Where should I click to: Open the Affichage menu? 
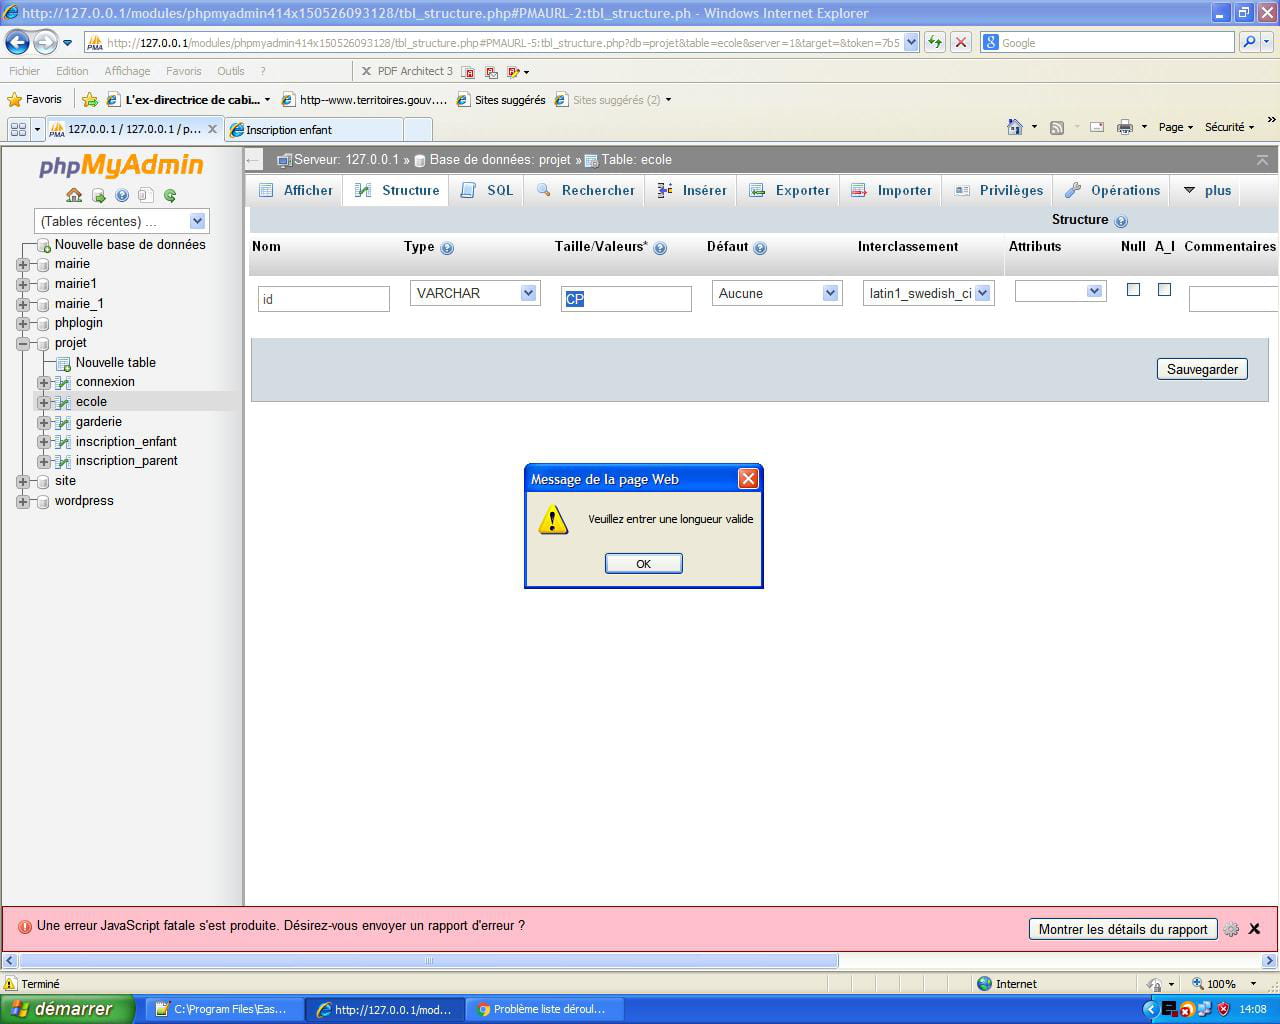127,71
